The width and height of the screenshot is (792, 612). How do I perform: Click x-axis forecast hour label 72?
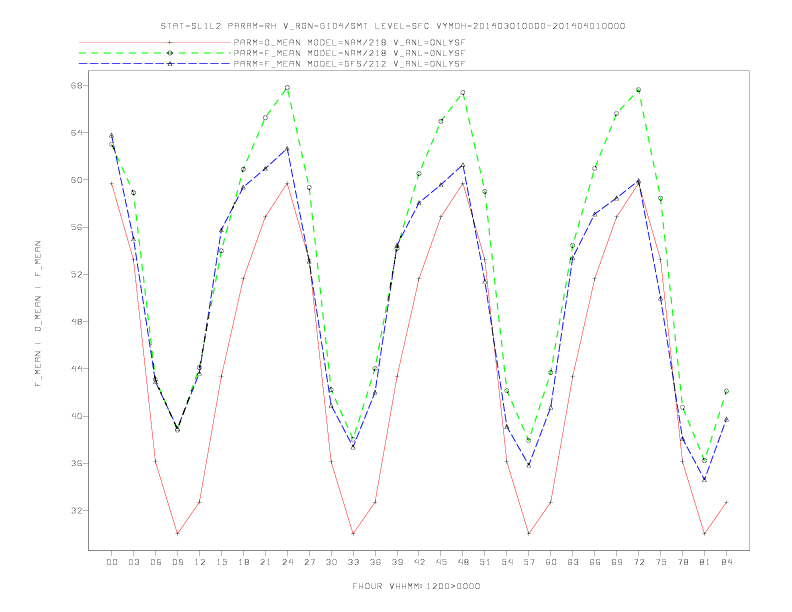click(x=639, y=562)
